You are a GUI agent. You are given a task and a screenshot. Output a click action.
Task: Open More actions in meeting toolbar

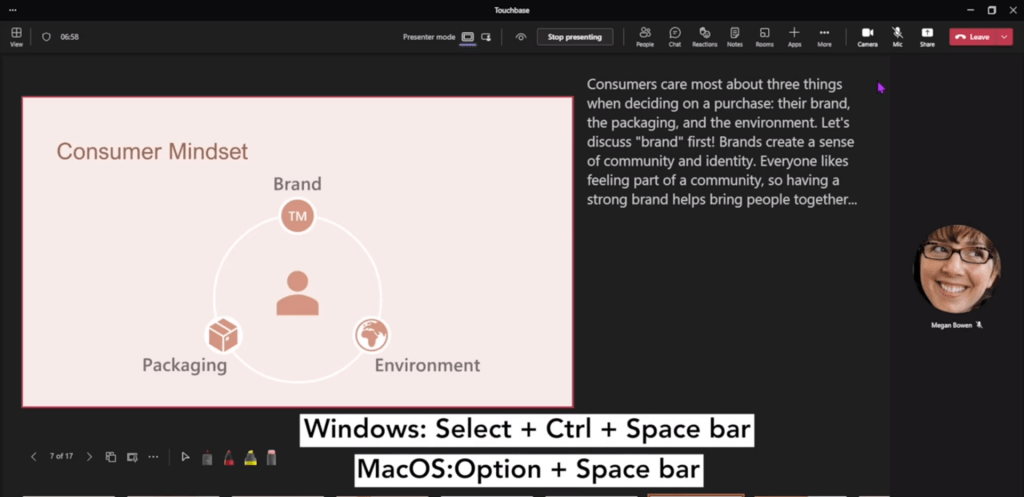(824, 36)
